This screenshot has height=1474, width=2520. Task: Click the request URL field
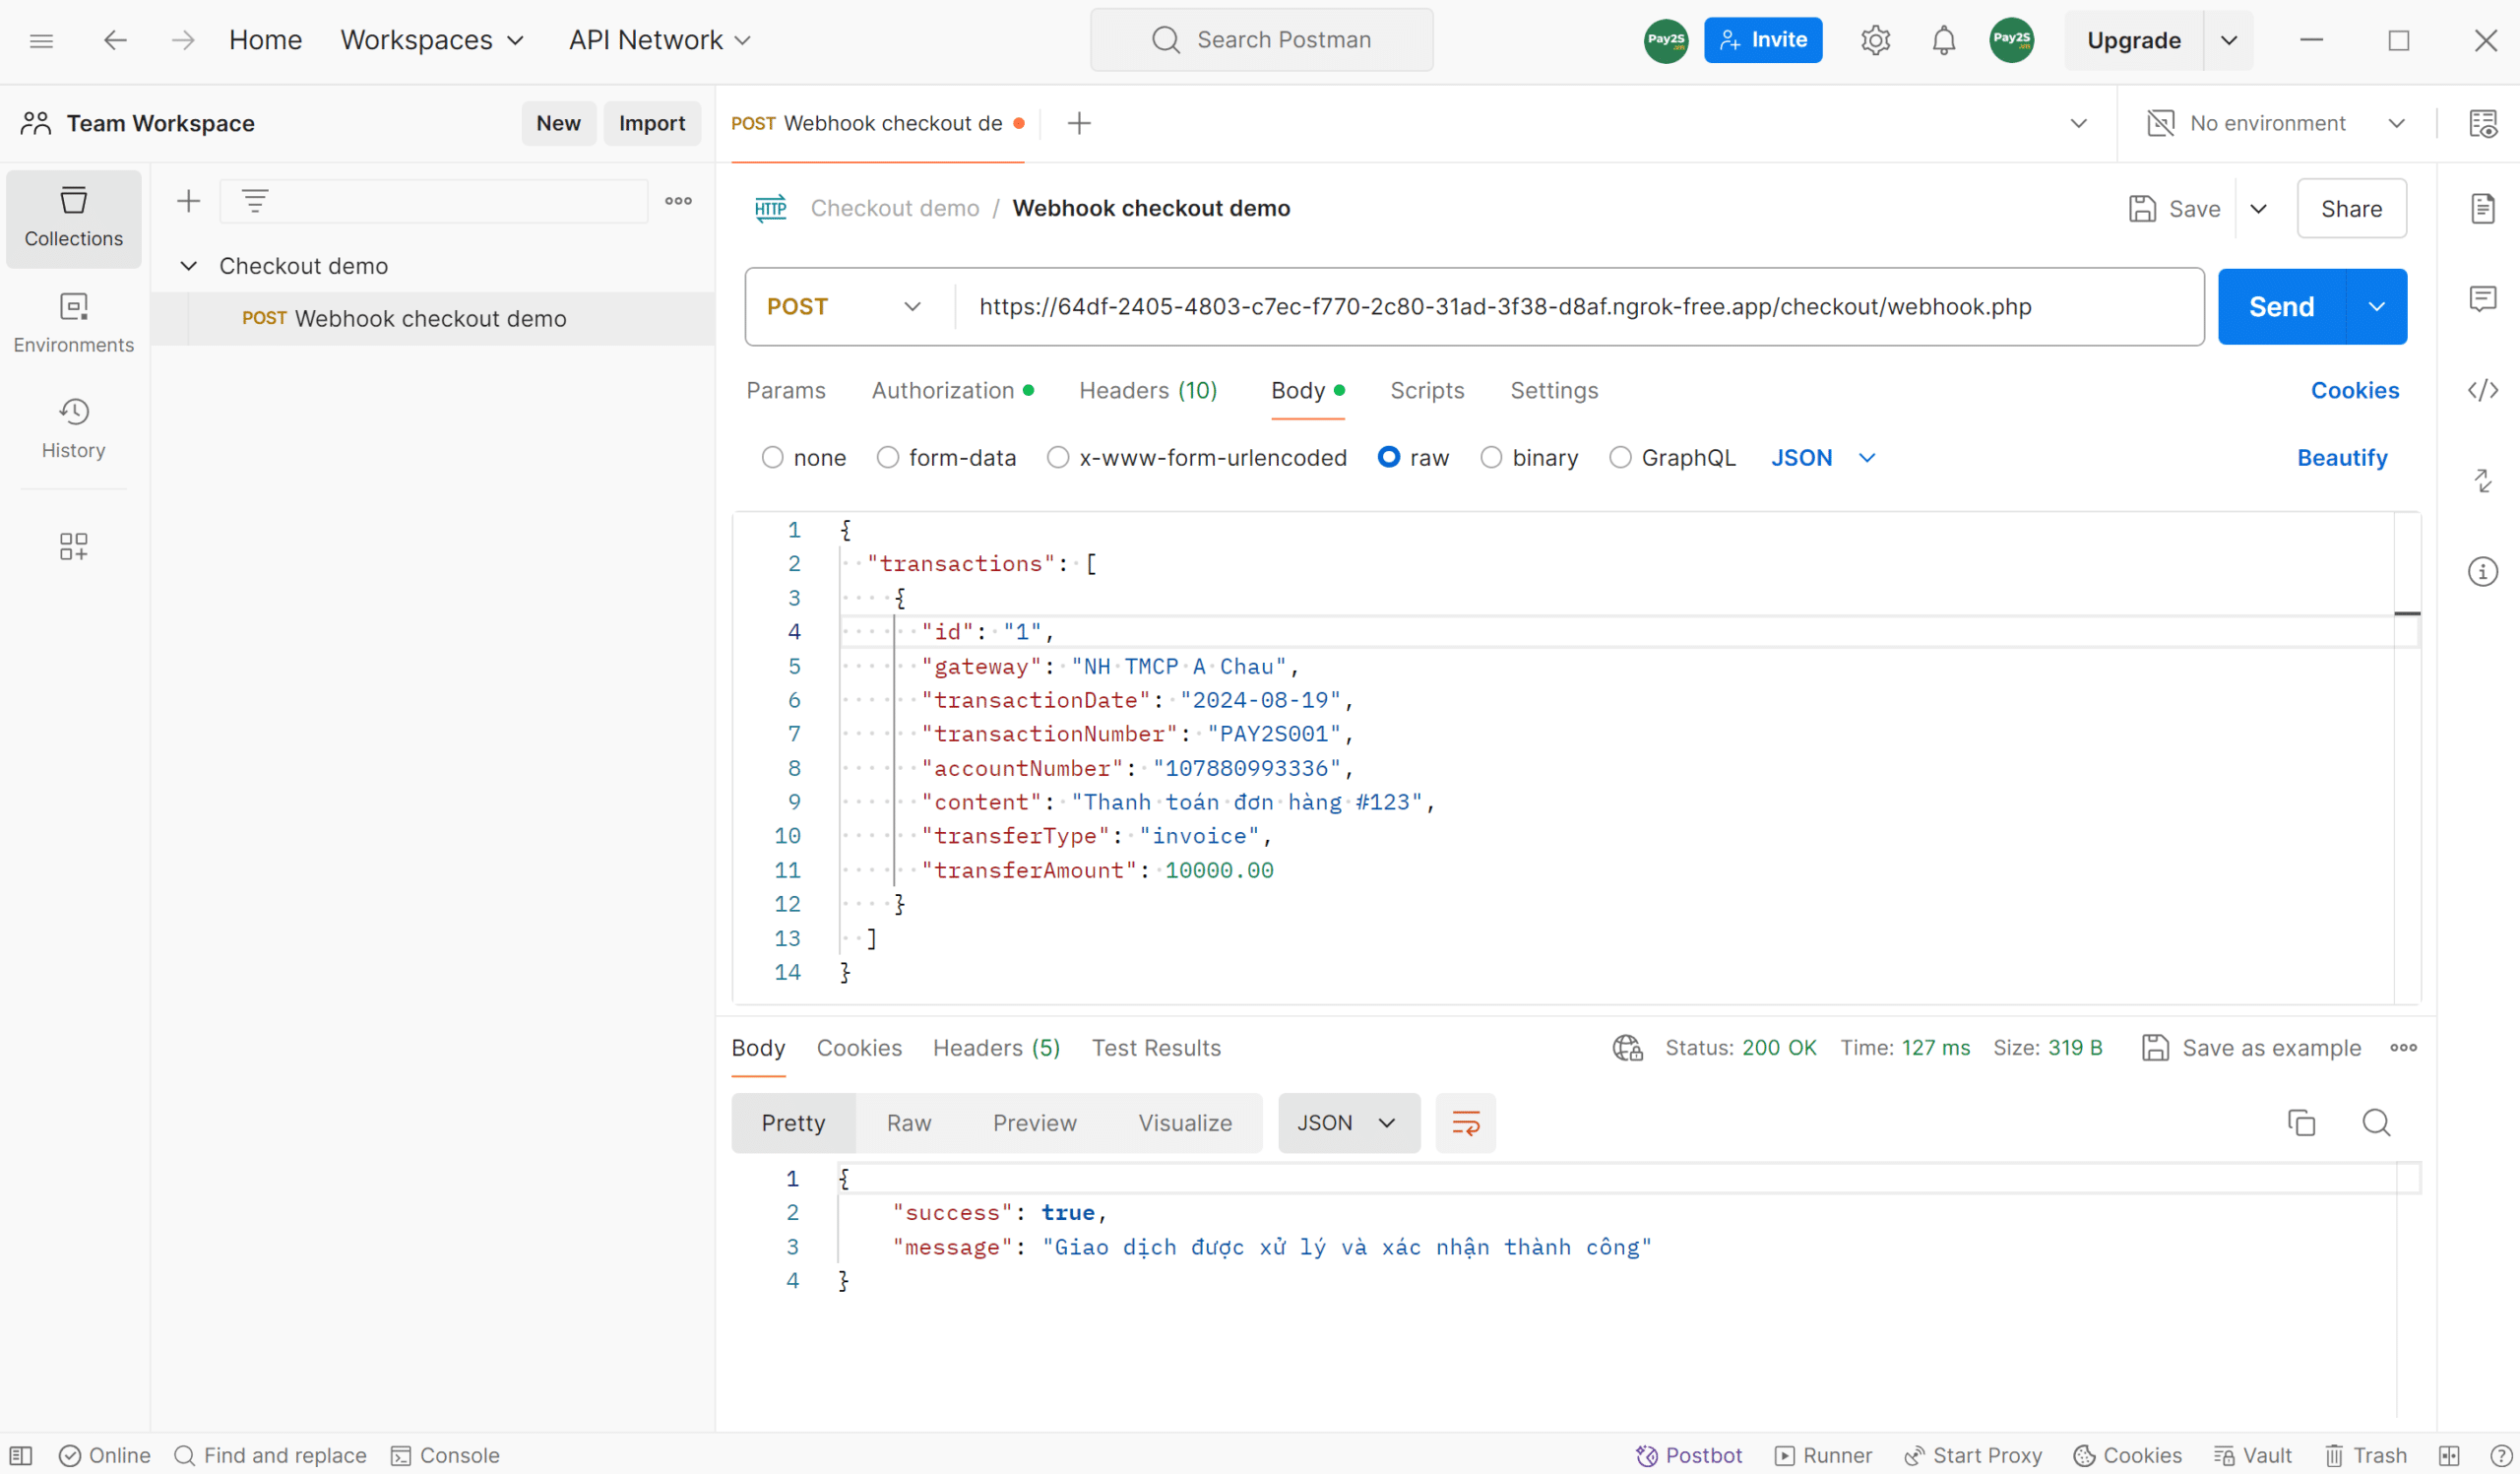pyautogui.click(x=1579, y=306)
